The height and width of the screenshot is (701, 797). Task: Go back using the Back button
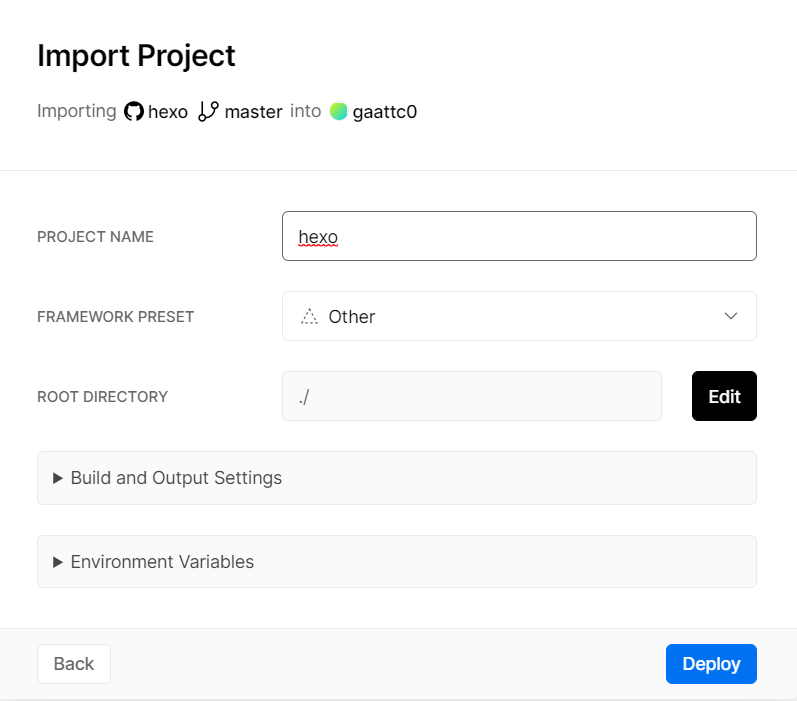click(74, 664)
